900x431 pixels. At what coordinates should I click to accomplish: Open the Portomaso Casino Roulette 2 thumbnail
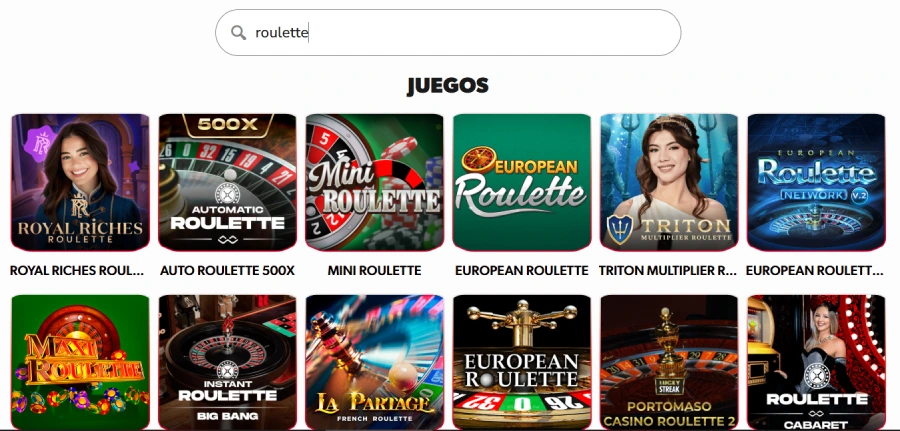pos(669,362)
